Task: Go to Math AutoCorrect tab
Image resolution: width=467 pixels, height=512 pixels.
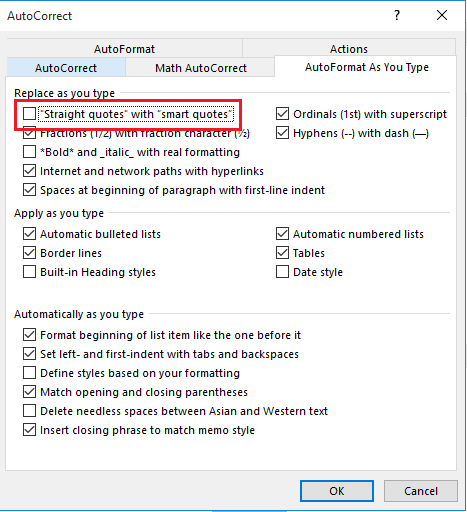Action: [201, 68]
